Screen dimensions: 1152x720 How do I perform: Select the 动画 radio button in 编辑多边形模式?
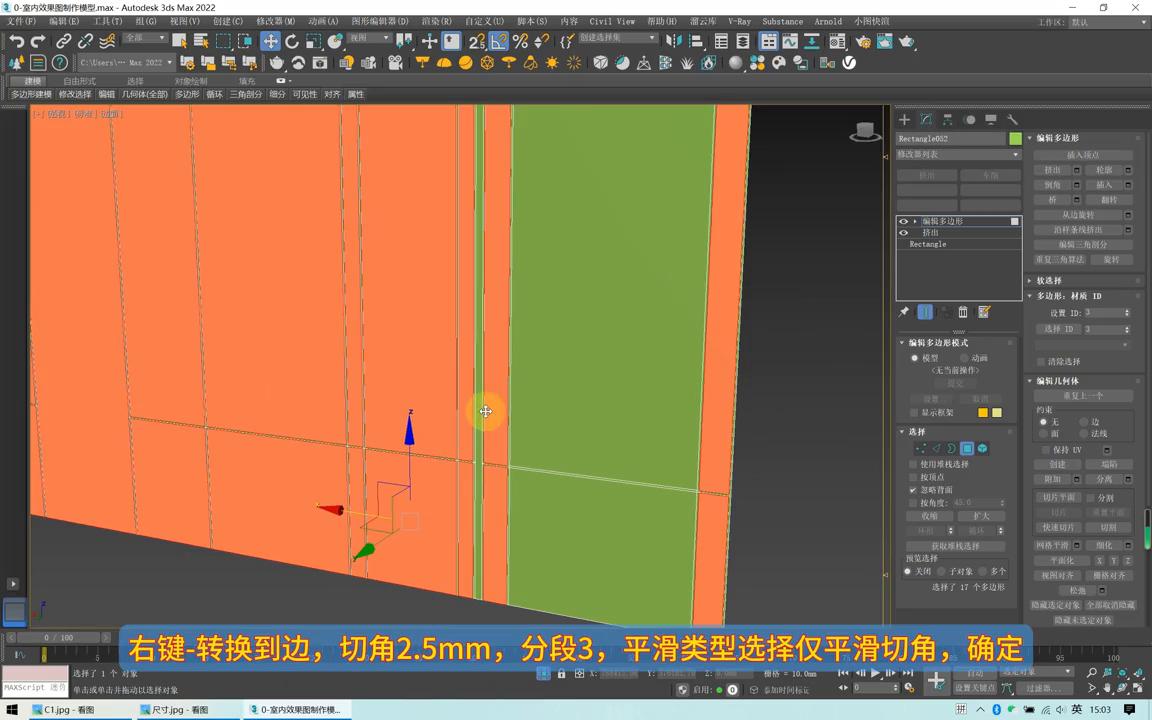tap(964, 358)
